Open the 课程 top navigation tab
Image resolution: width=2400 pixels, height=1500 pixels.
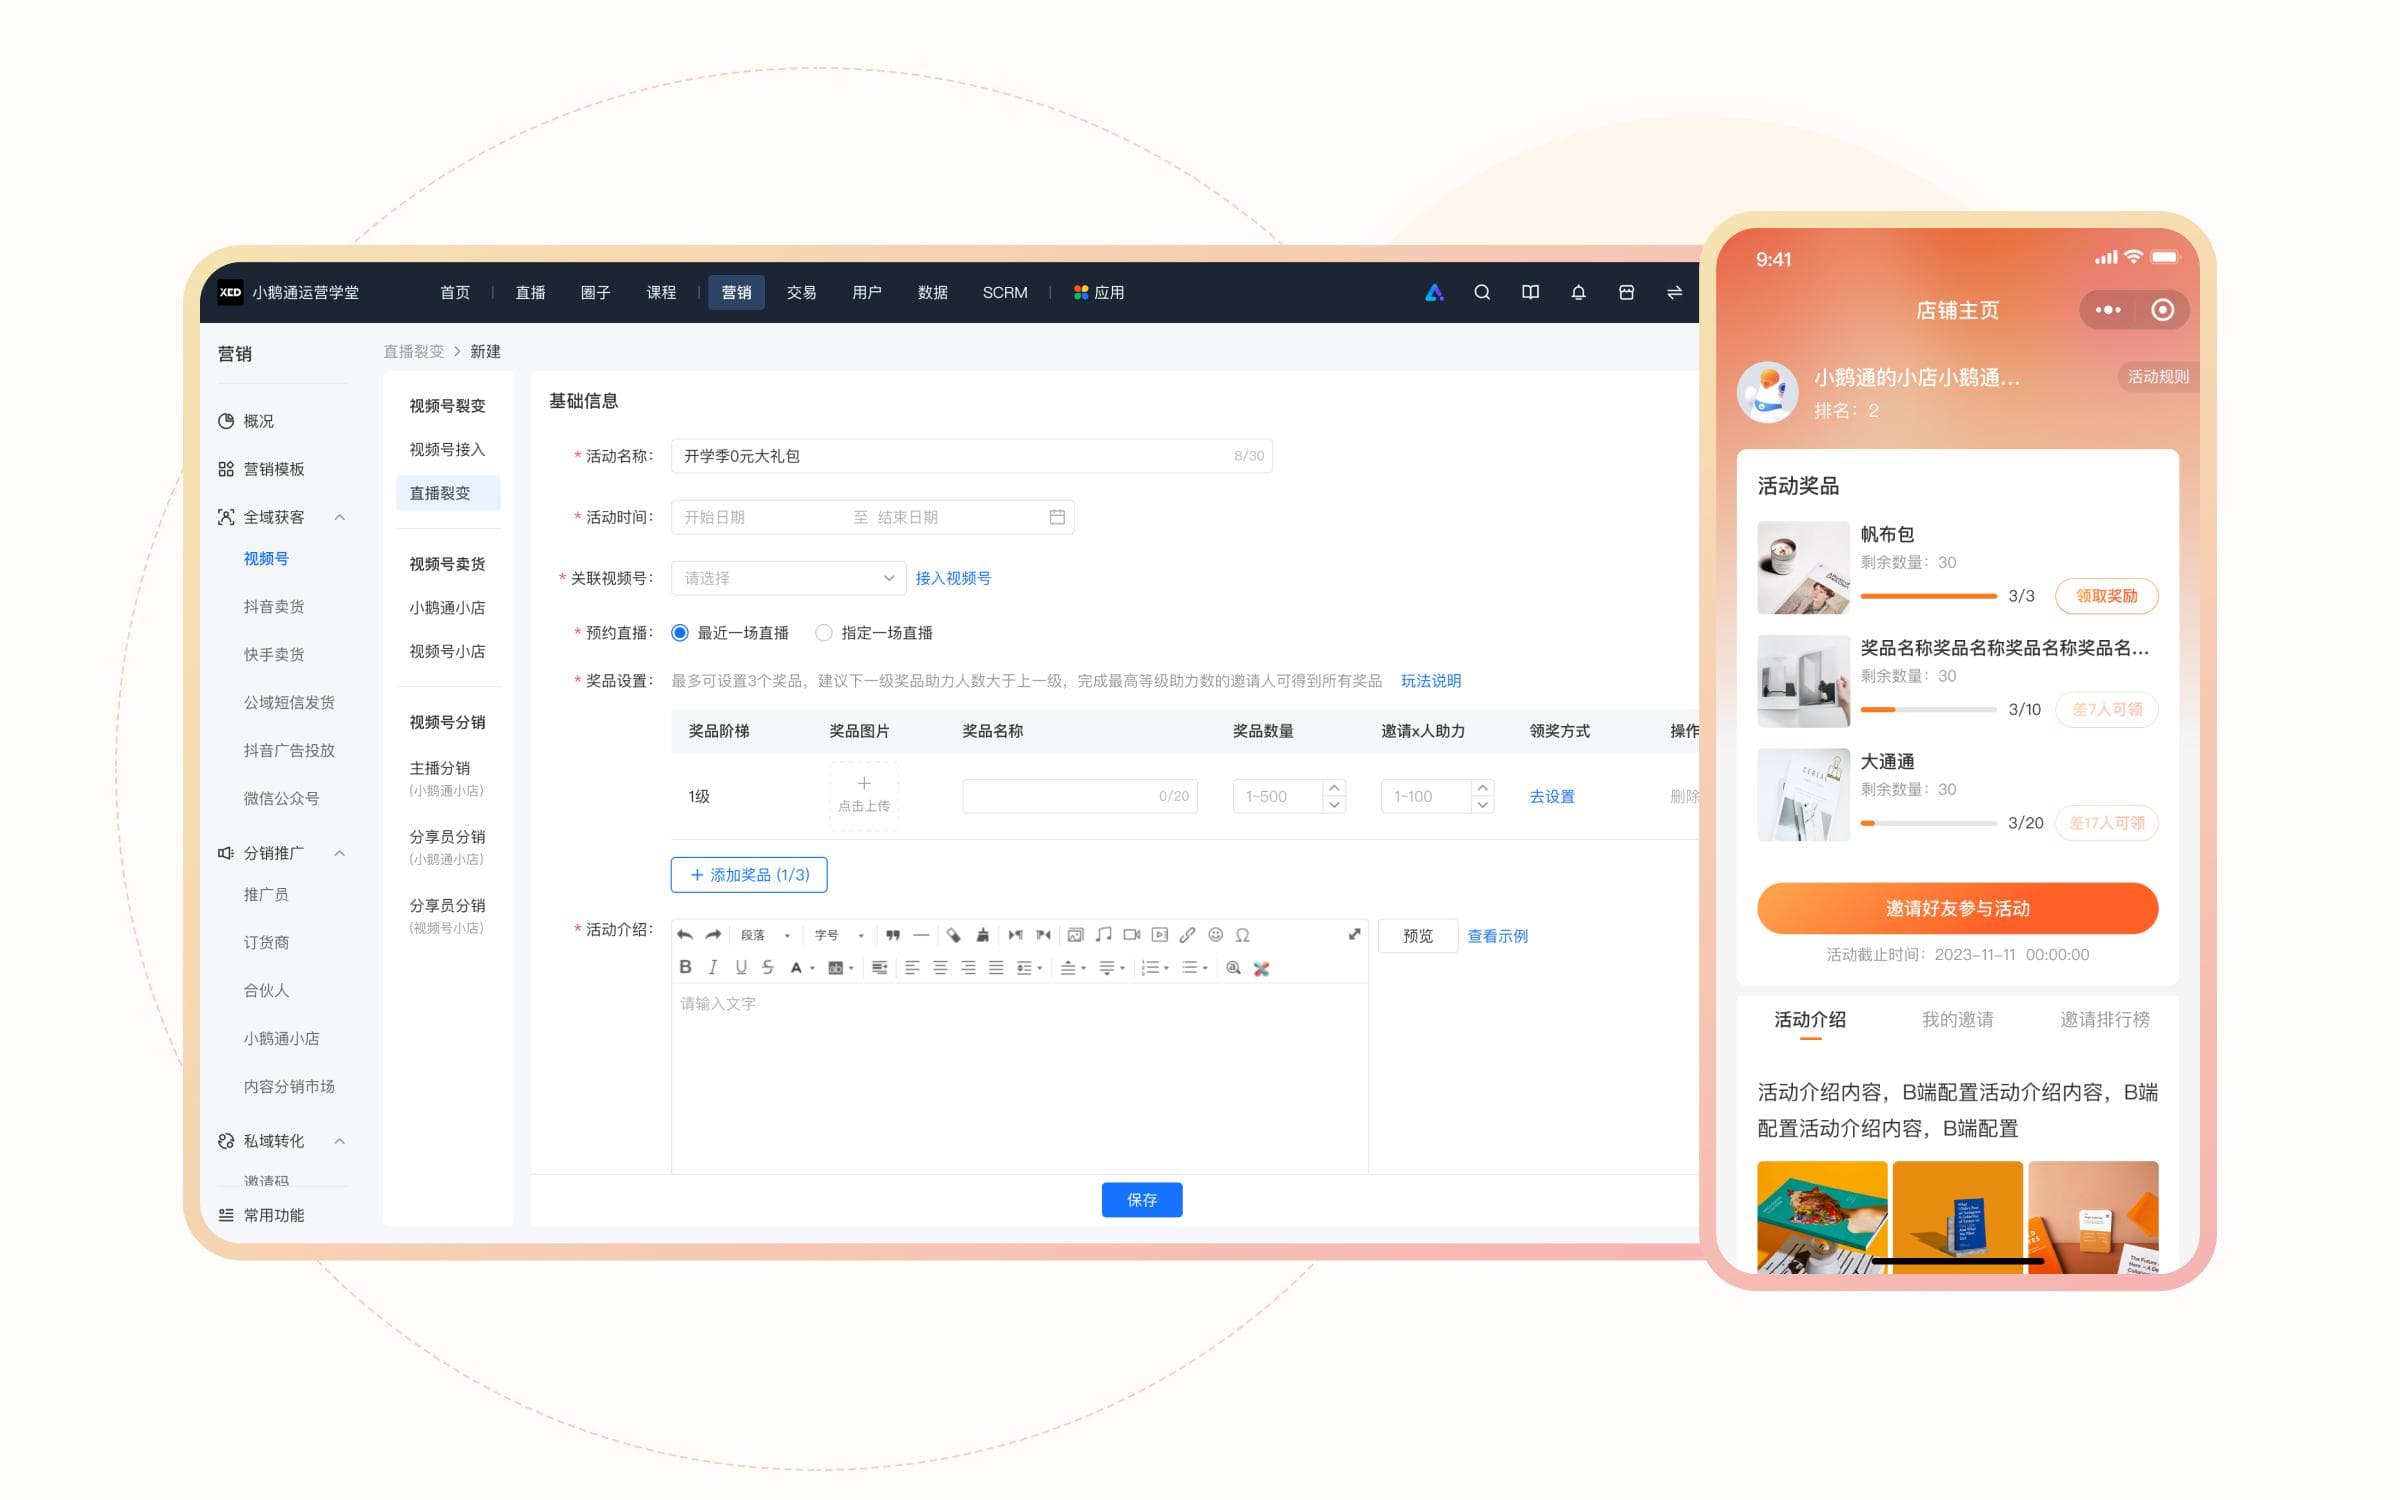[x=661, y=292]
